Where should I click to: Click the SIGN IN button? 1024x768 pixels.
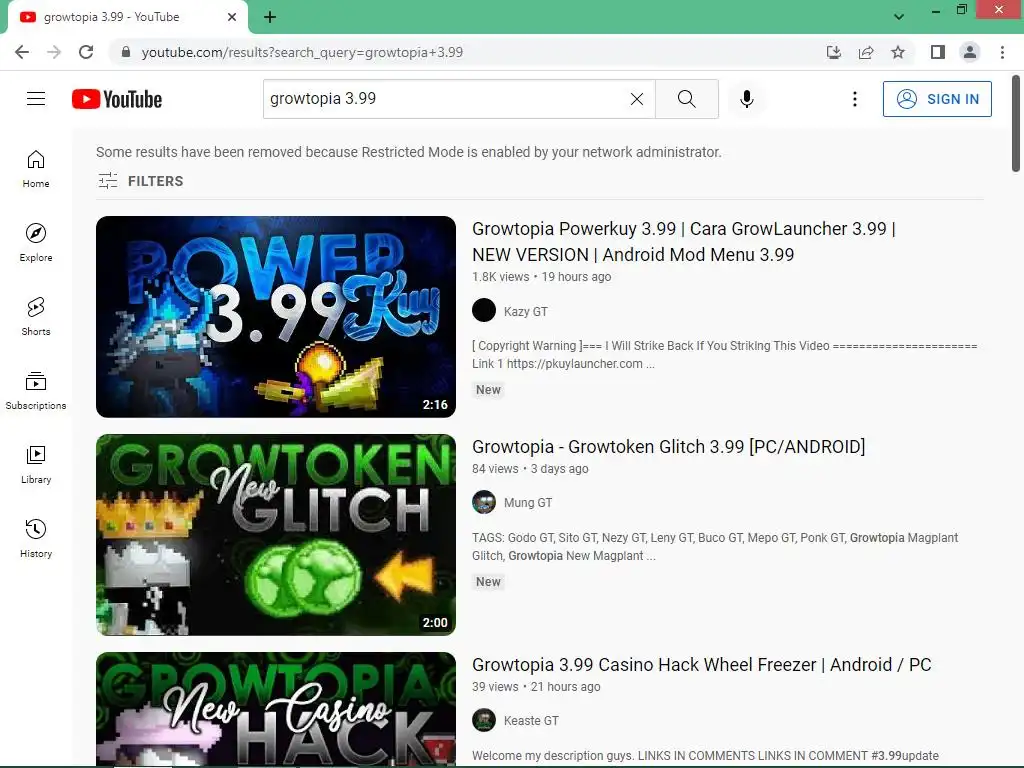coord(937,99)
